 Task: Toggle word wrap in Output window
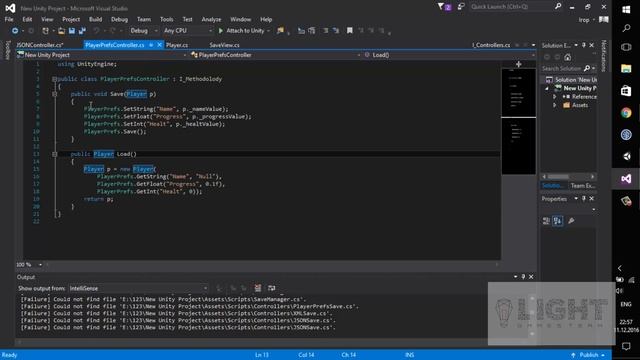[271, 288]
